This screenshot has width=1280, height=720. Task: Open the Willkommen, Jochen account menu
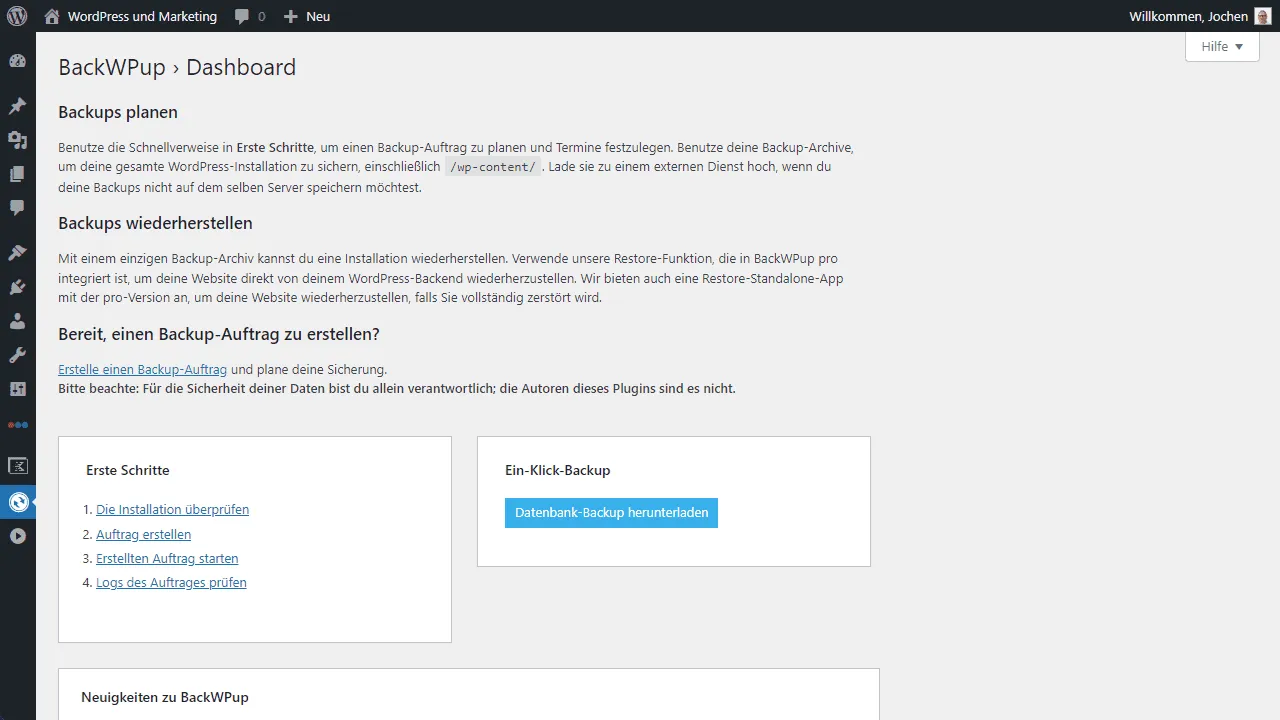tap(1188, 16)
